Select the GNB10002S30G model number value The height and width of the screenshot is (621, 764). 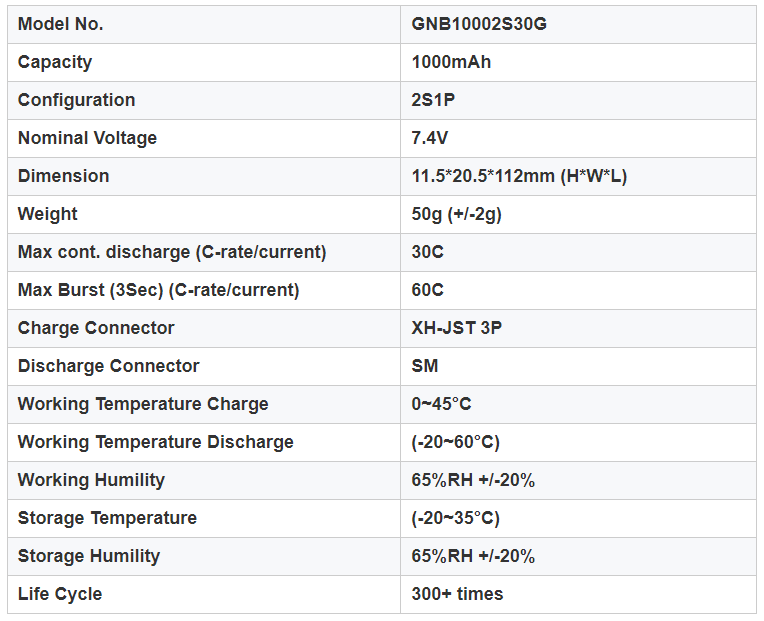479,24
